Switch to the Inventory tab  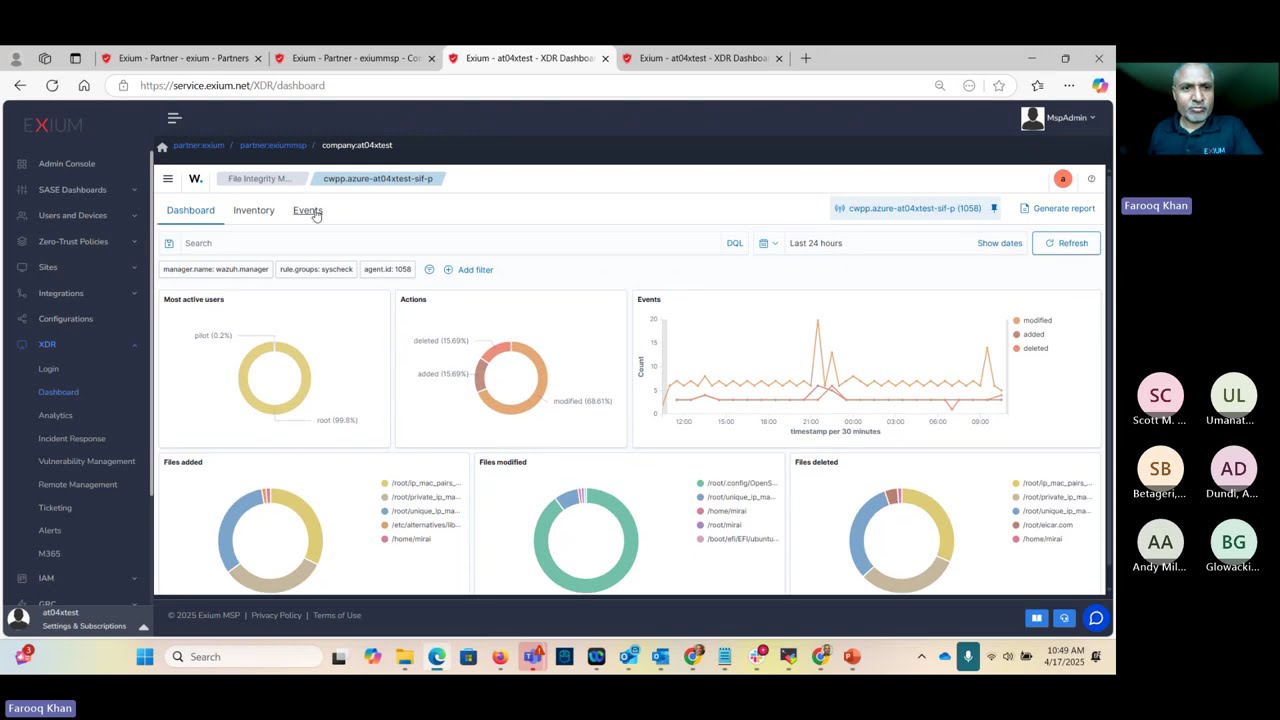tap(253, 210)
